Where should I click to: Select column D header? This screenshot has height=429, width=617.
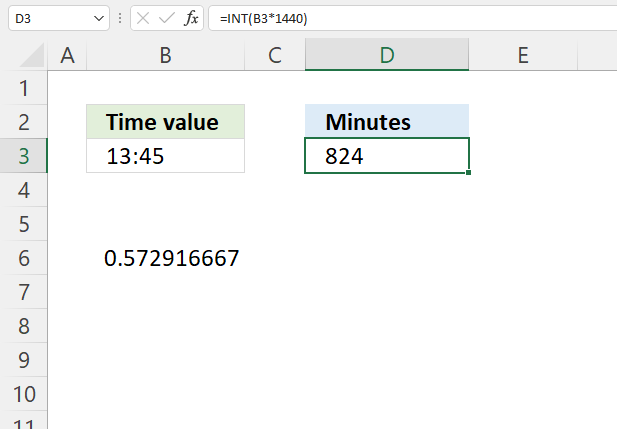(387, 55)
